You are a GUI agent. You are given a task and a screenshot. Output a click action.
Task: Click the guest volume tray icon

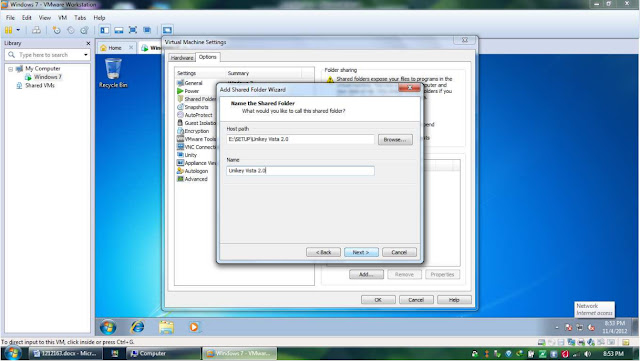point(591,328)
